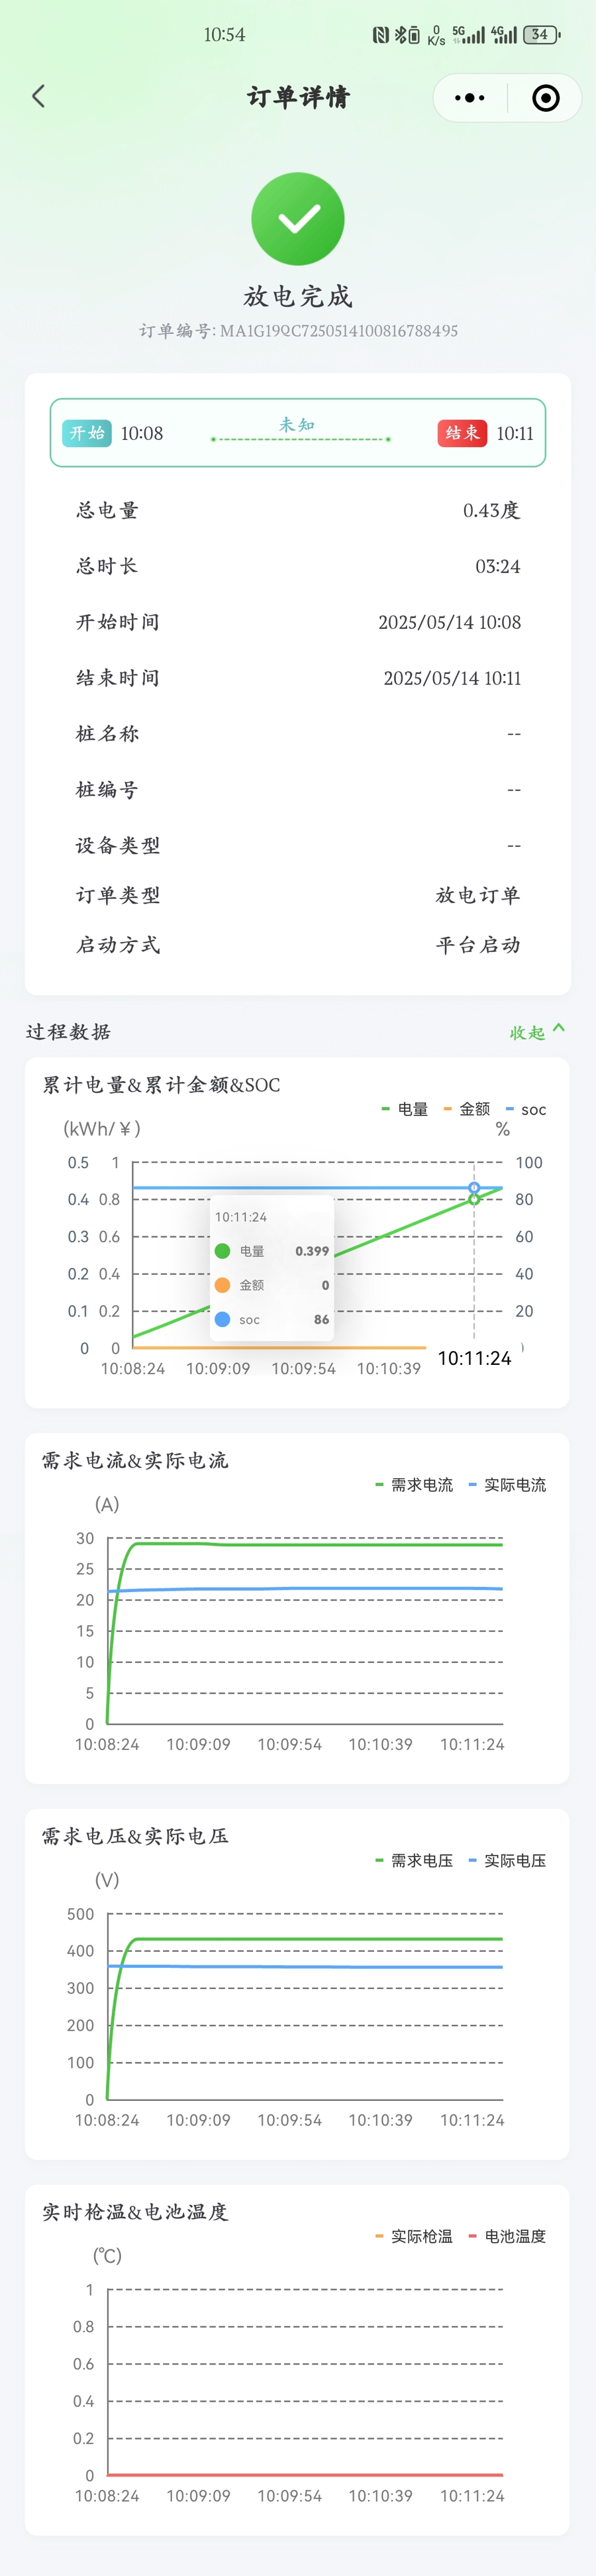Tap the back arrow icon
Screen dimensions: 596x2576
(39, 96)
